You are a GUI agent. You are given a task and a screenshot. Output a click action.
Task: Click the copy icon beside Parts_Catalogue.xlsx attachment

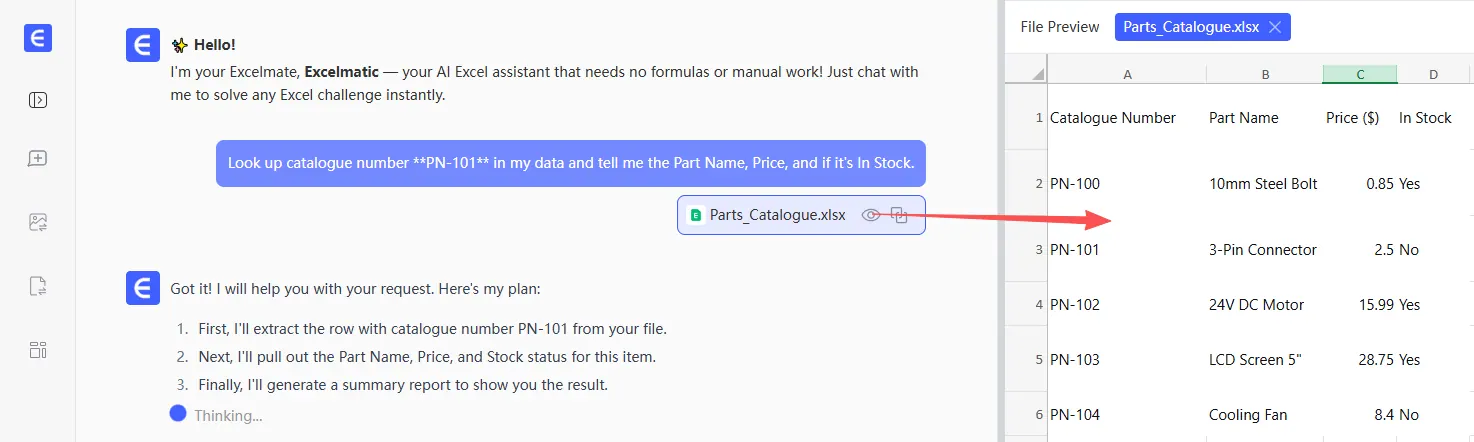point(899,215)
